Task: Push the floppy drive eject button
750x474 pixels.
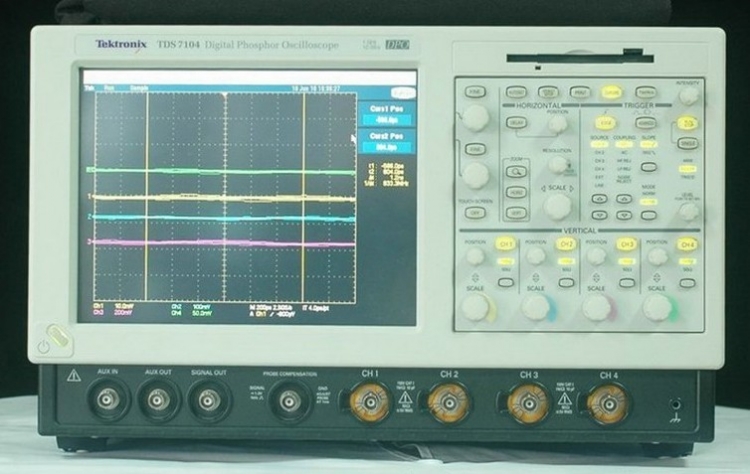Action: pyautogui.click(x=632, y=51)
